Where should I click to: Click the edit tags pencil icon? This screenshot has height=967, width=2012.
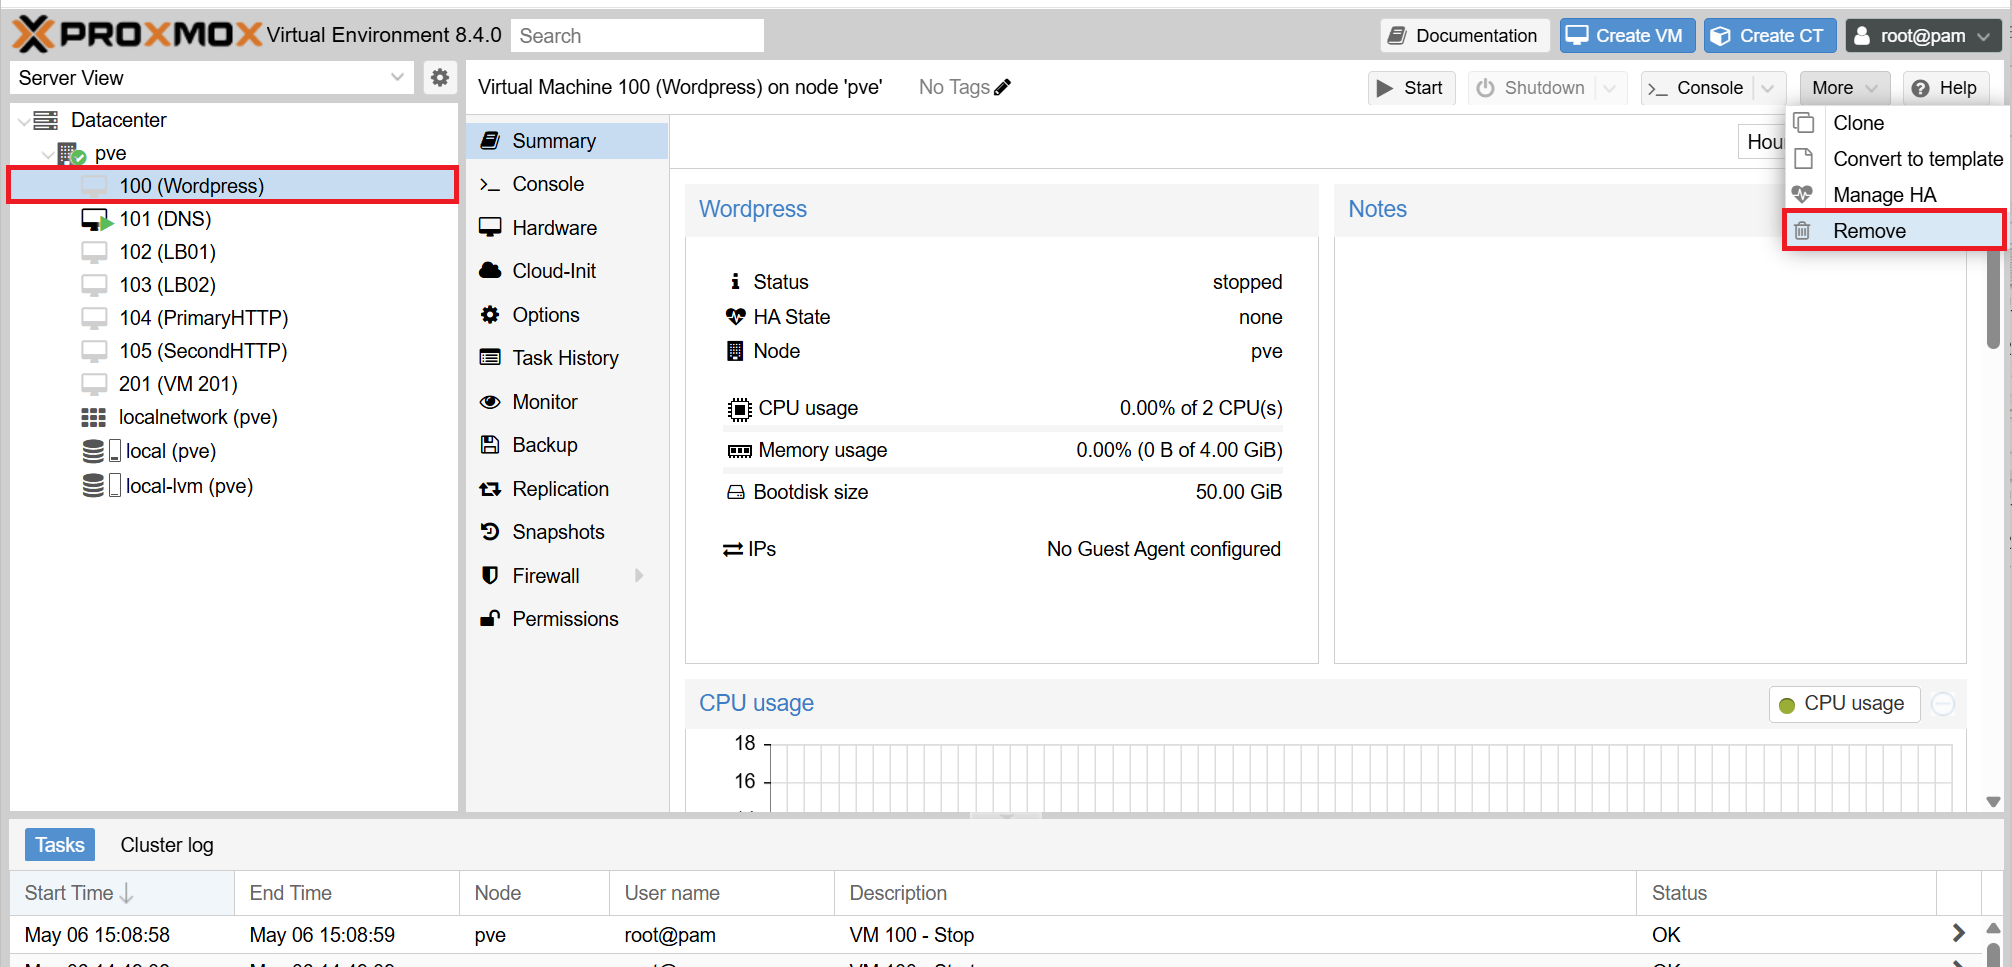click(1003, 87)
